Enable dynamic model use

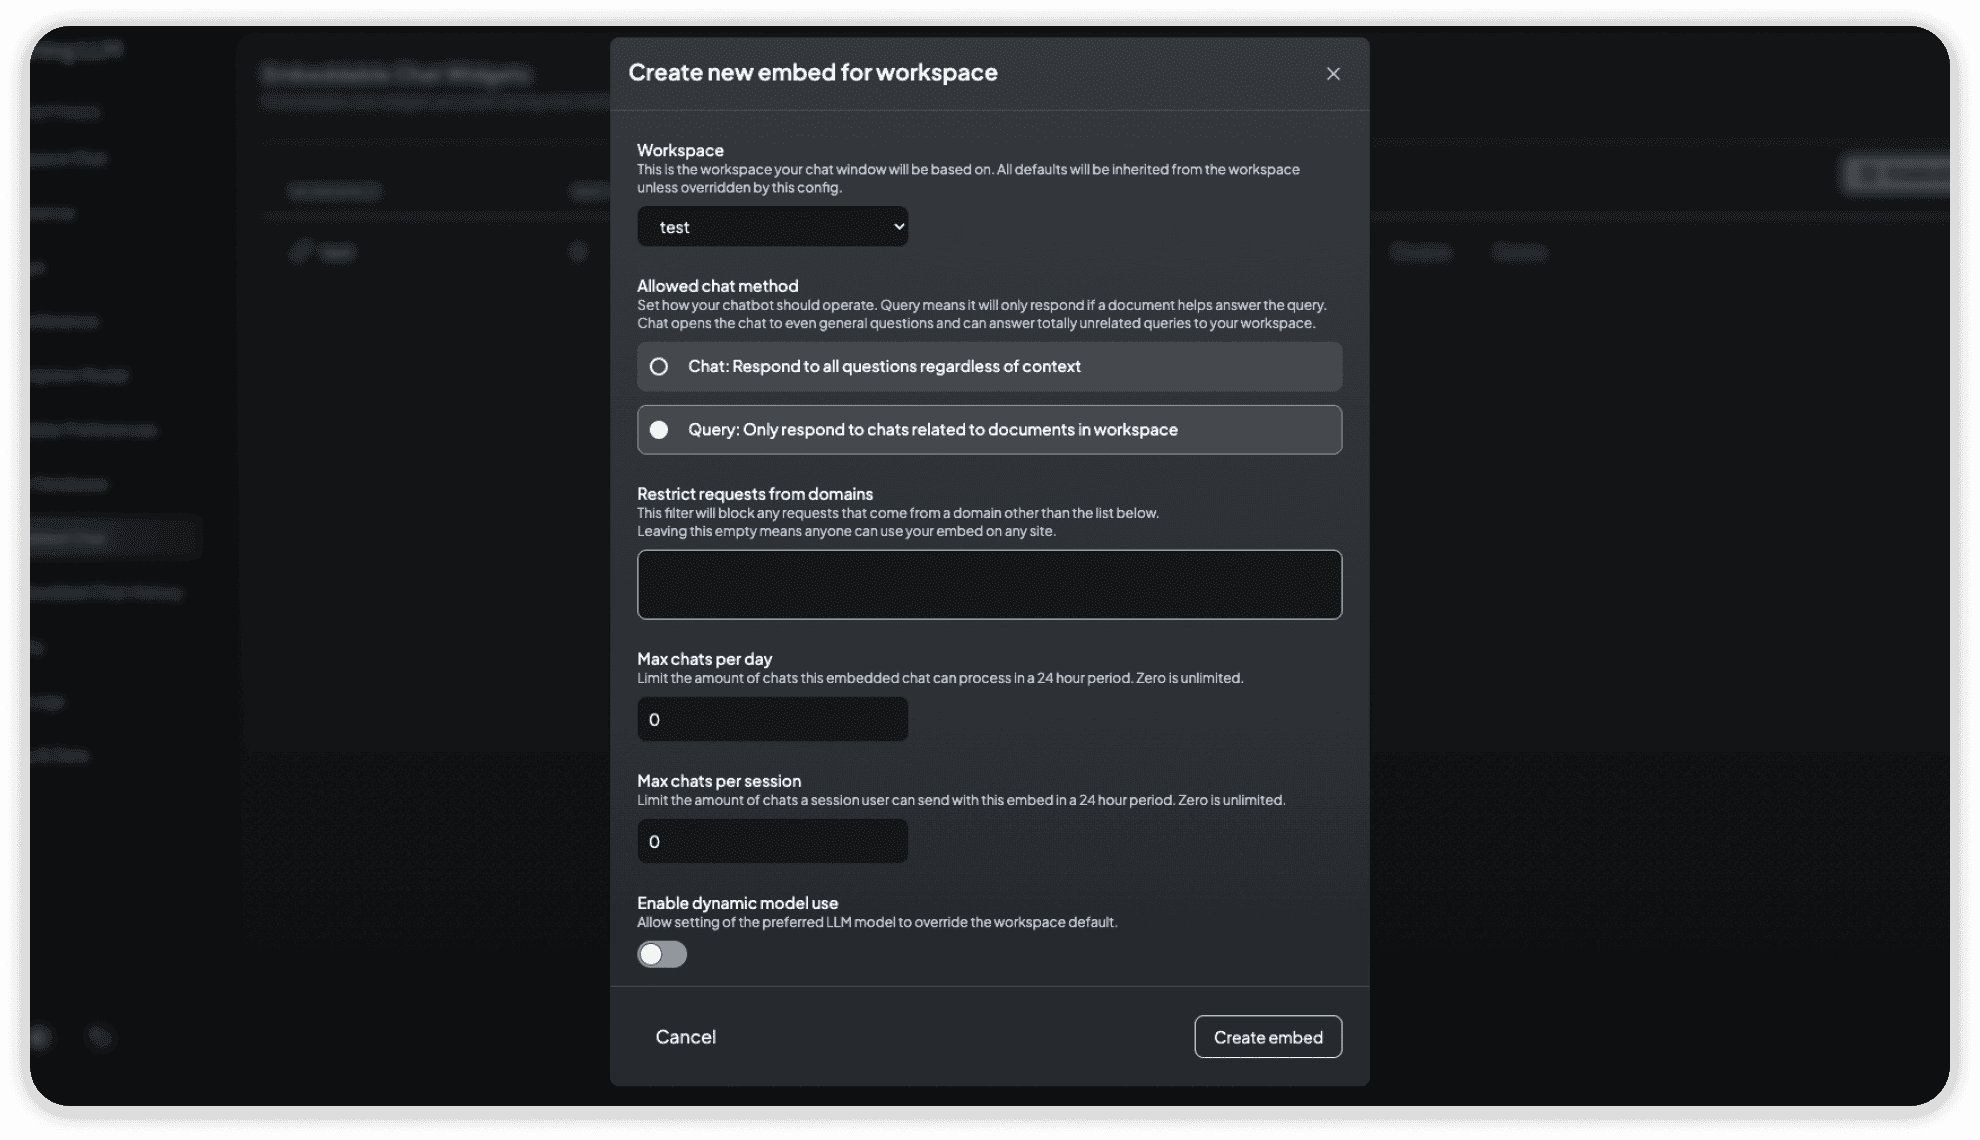click(661, 954)
